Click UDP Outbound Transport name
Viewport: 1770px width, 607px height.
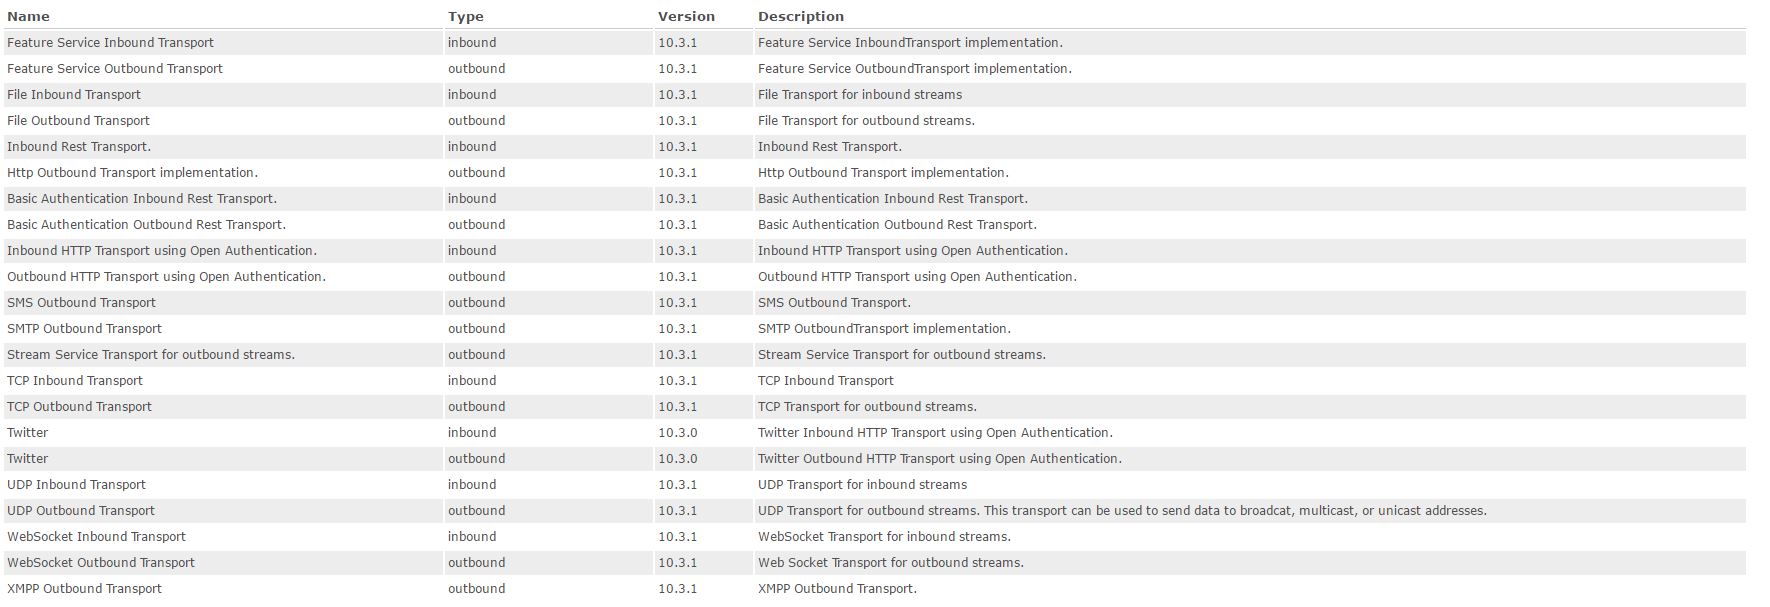[81, 511]
